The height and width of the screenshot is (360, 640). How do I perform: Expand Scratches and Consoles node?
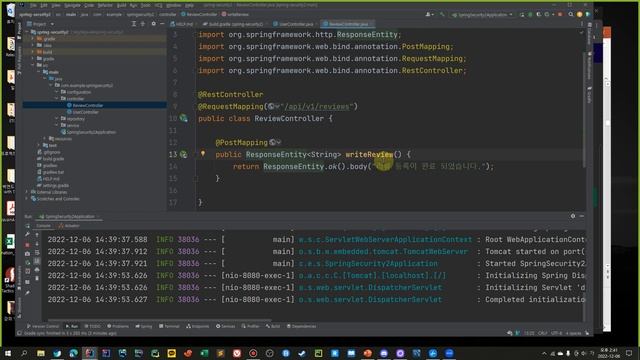[x=27, y=199]
